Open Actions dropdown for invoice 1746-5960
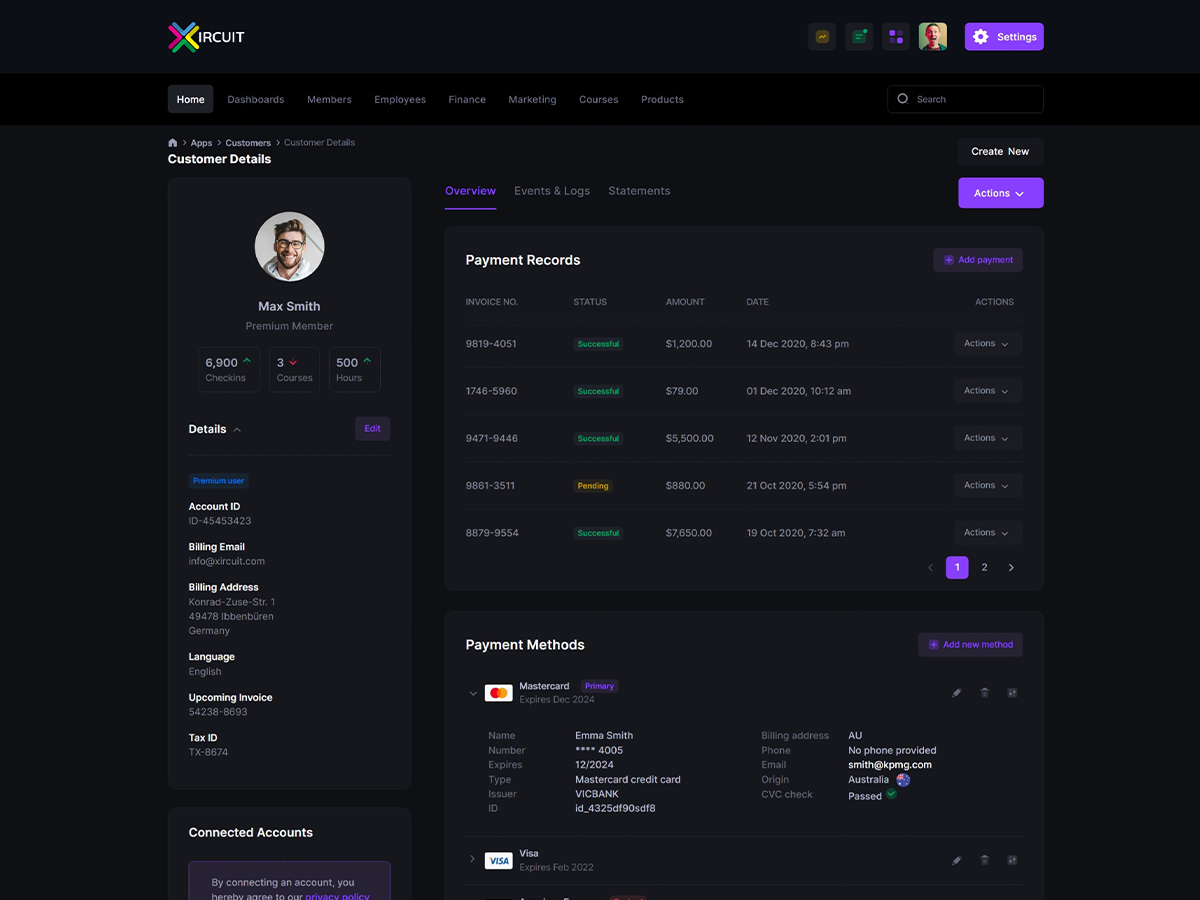The image size is (1200, 900). point(987,391)
